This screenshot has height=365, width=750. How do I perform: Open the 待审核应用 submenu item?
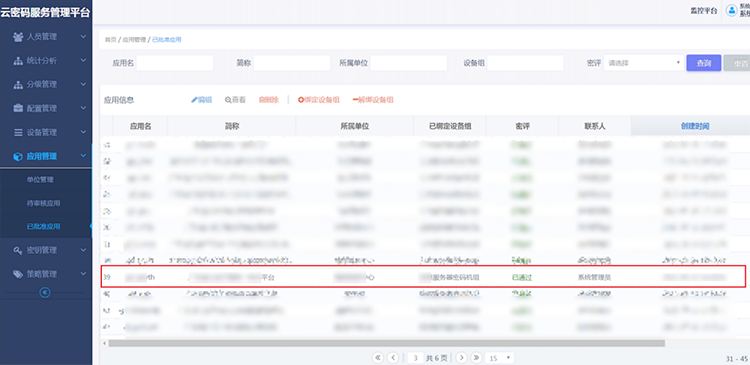(x=44, y=203)
